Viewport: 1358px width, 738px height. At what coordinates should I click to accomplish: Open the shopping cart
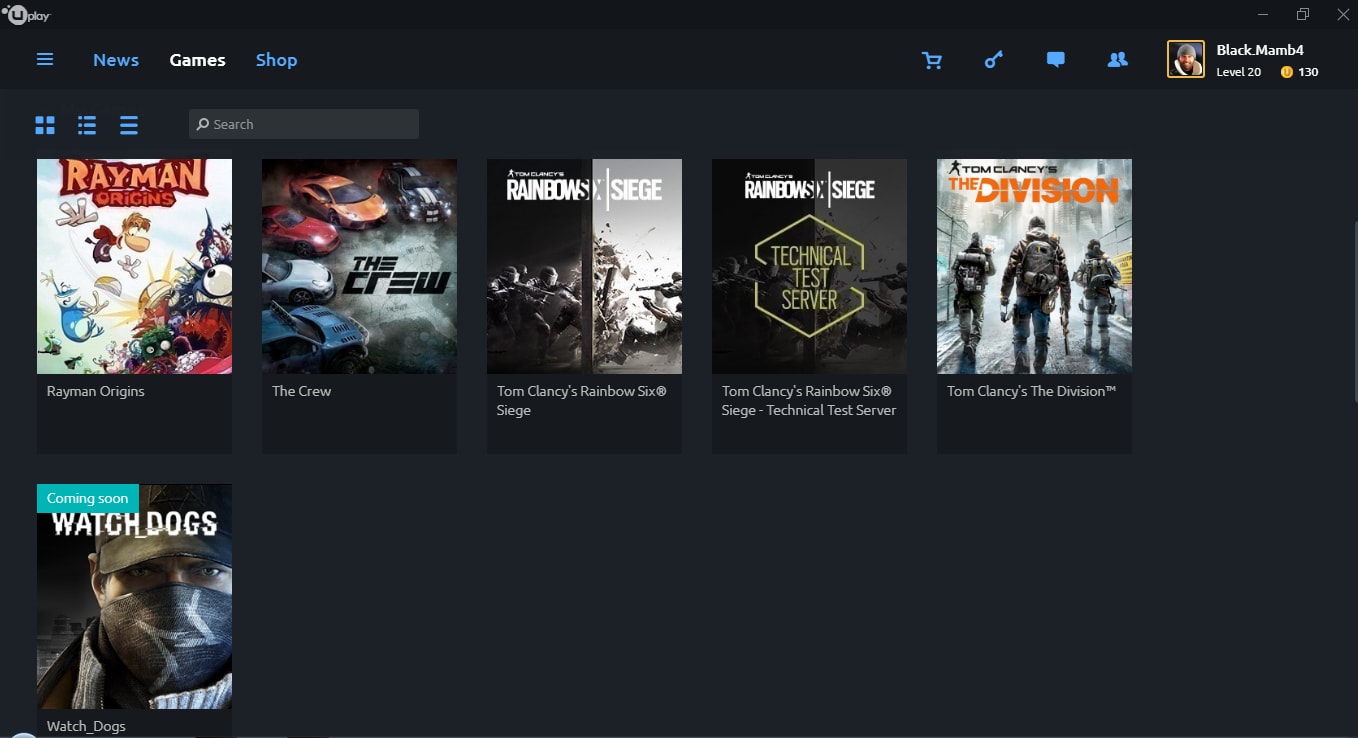pos(932,60)
